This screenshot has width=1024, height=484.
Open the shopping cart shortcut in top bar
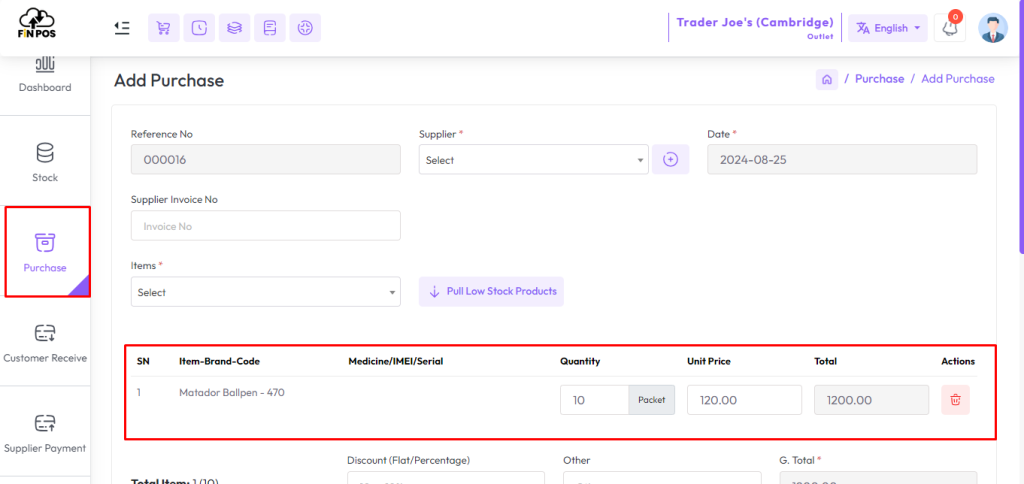(164, 28)
